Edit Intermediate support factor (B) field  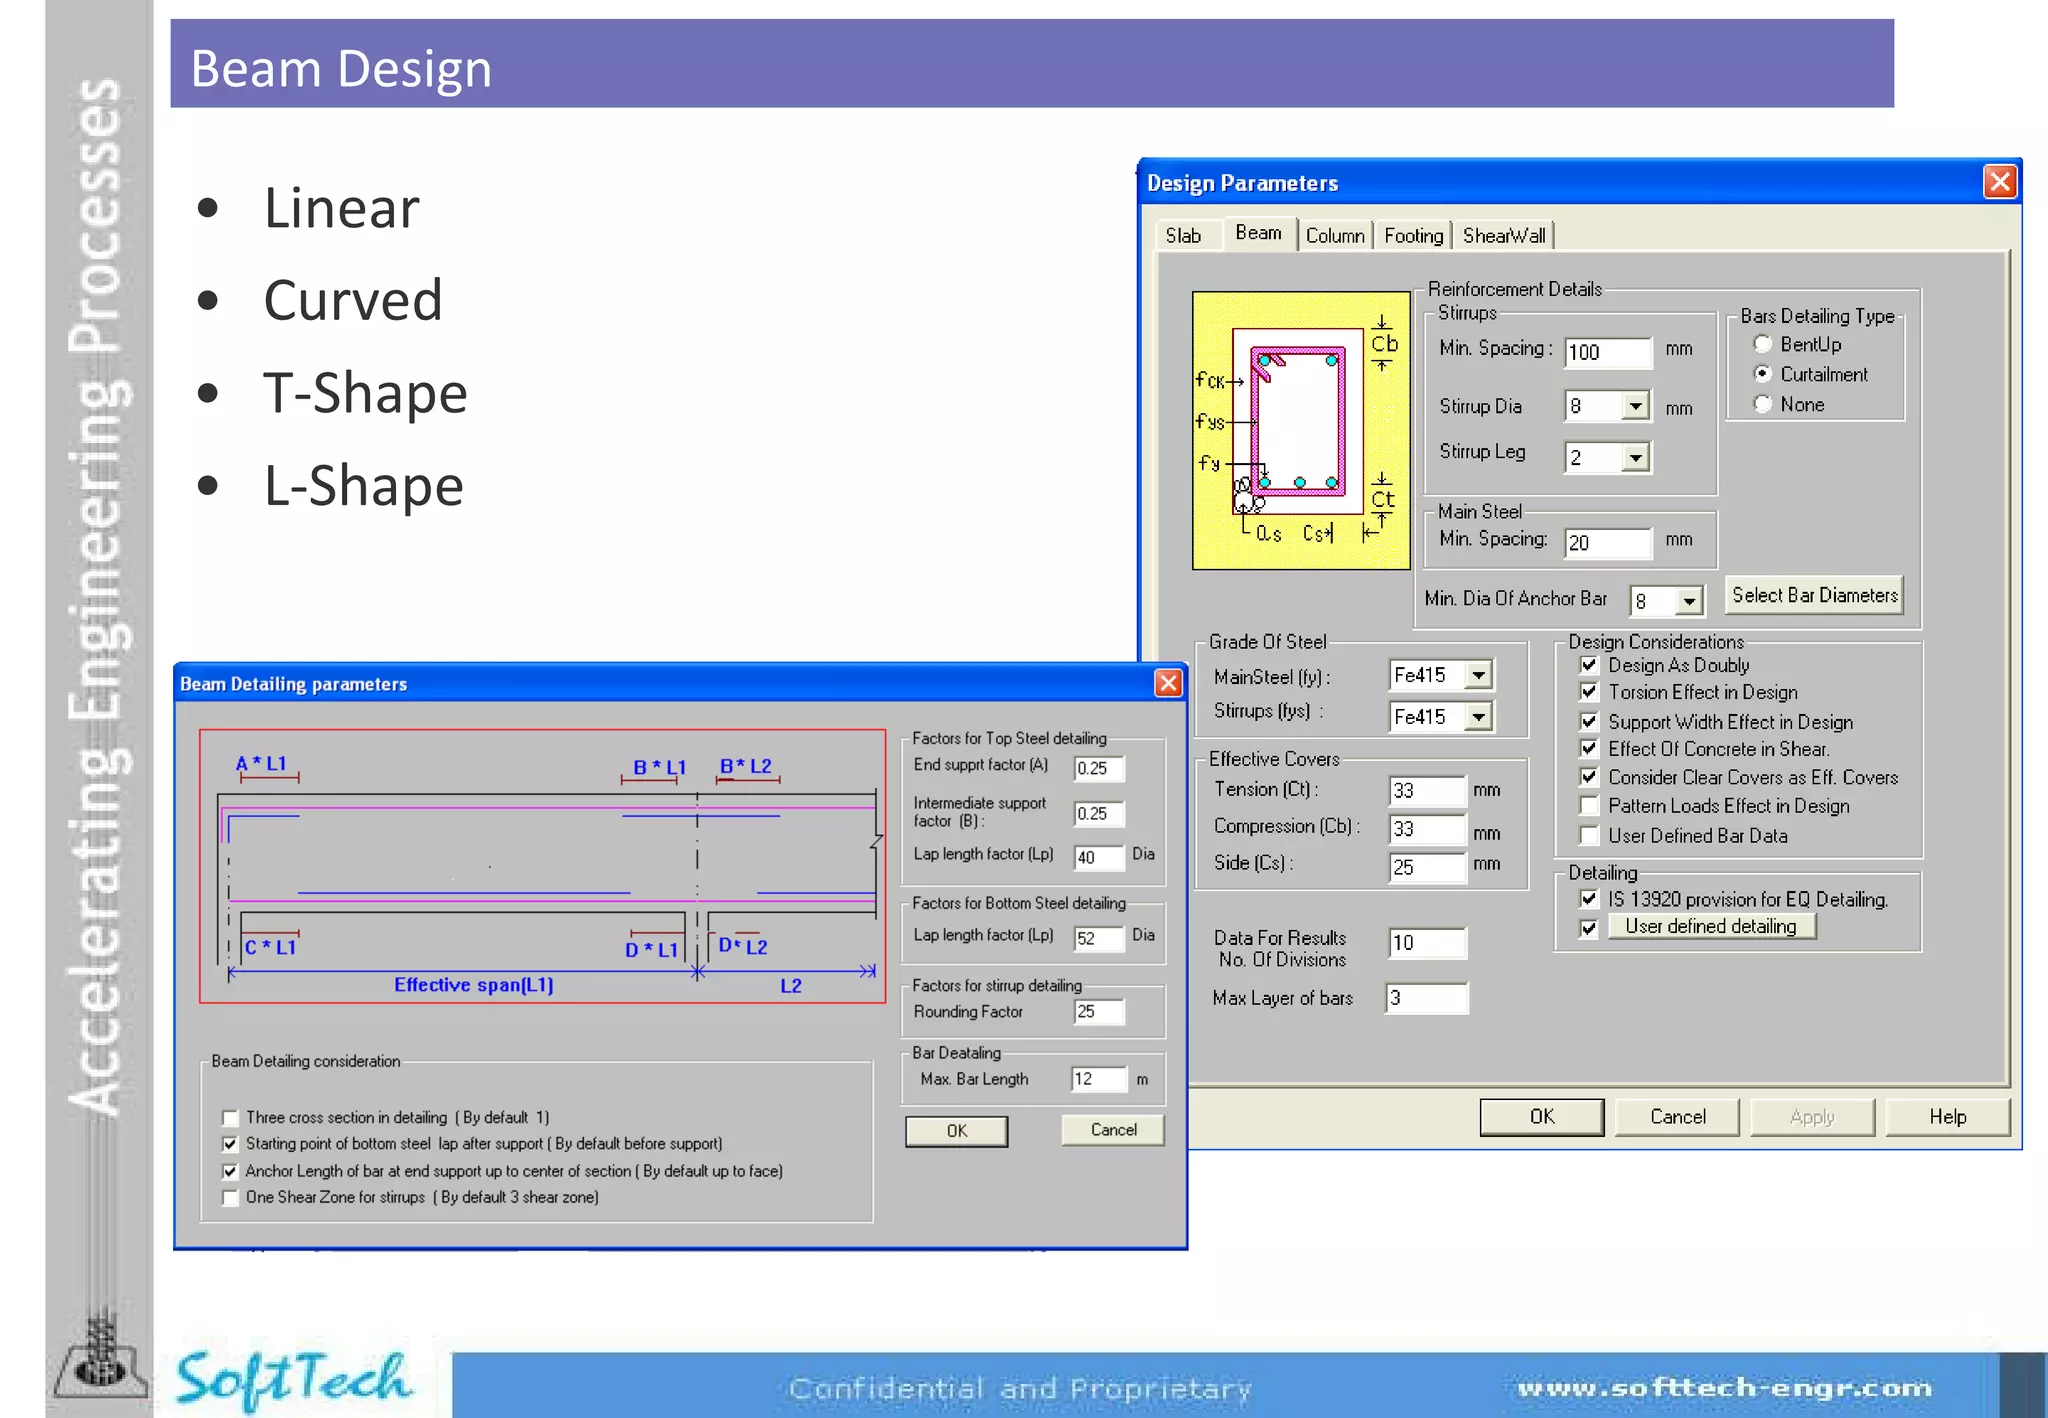(1099, 814)
